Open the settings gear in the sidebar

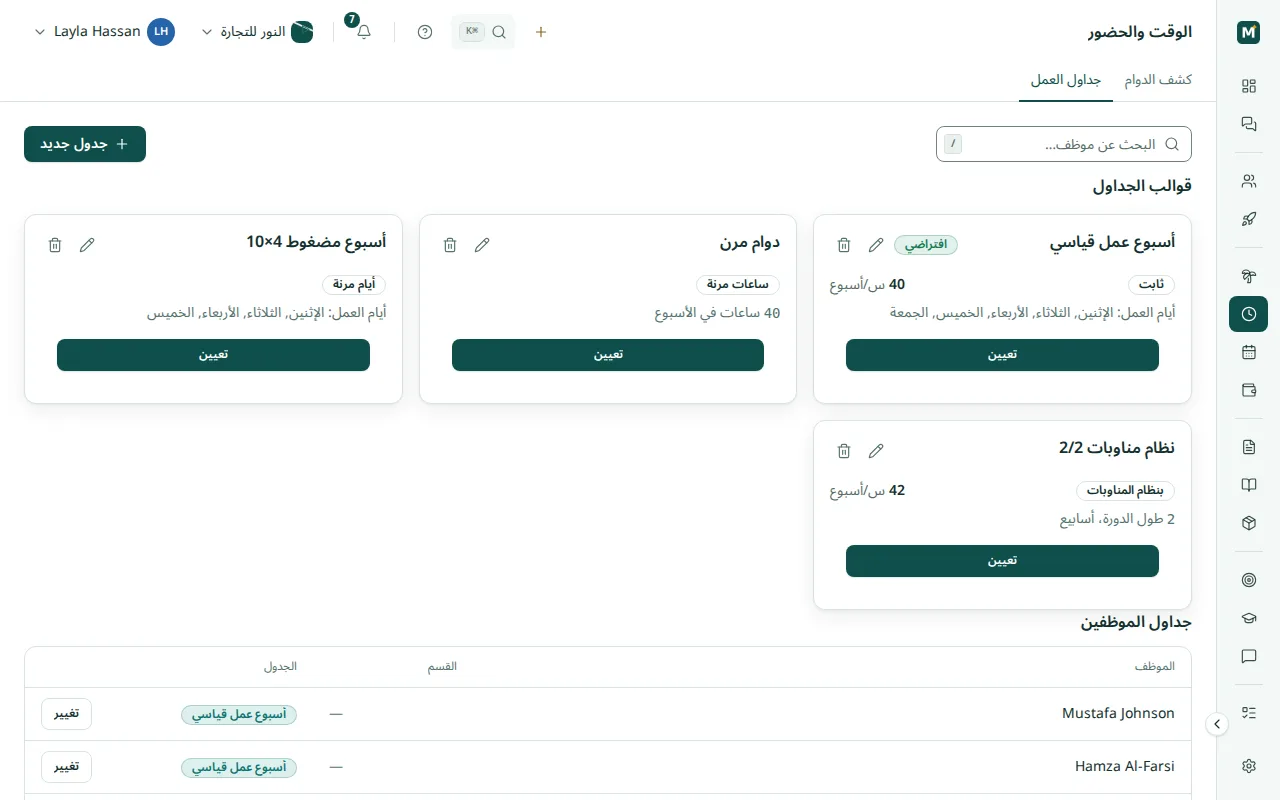tap(1248, 766)
